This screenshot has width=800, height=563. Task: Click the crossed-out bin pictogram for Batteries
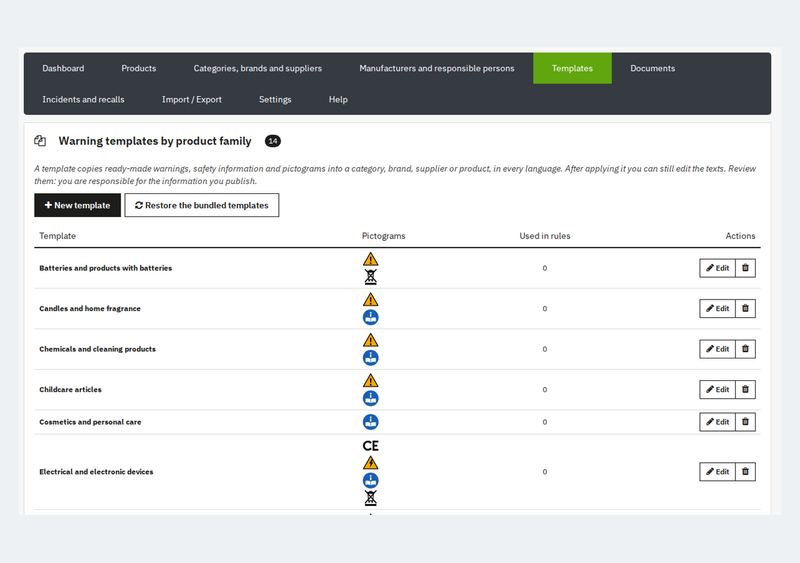(x=370, y=277)
